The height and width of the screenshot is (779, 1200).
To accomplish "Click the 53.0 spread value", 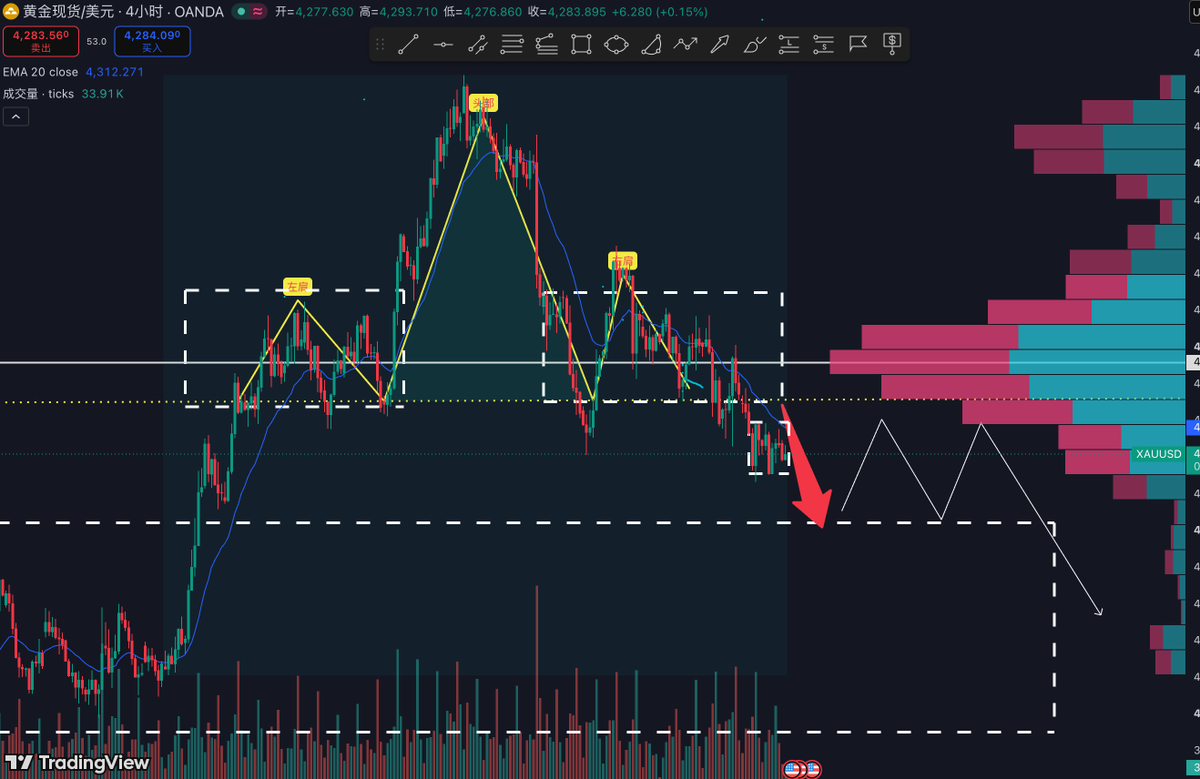I will pos(96,41).
